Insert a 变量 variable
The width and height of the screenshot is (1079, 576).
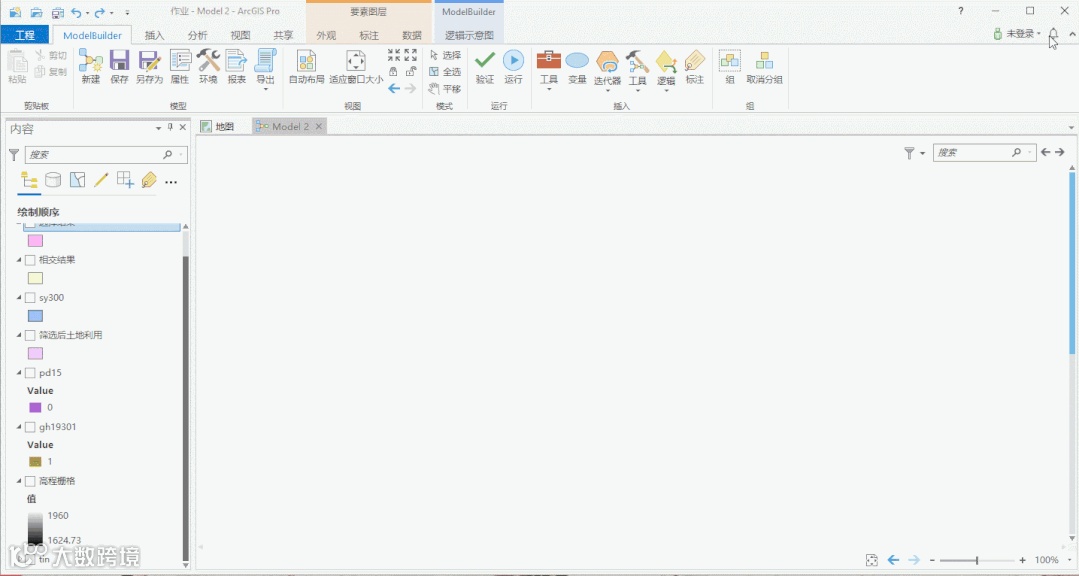click(577, 67)
